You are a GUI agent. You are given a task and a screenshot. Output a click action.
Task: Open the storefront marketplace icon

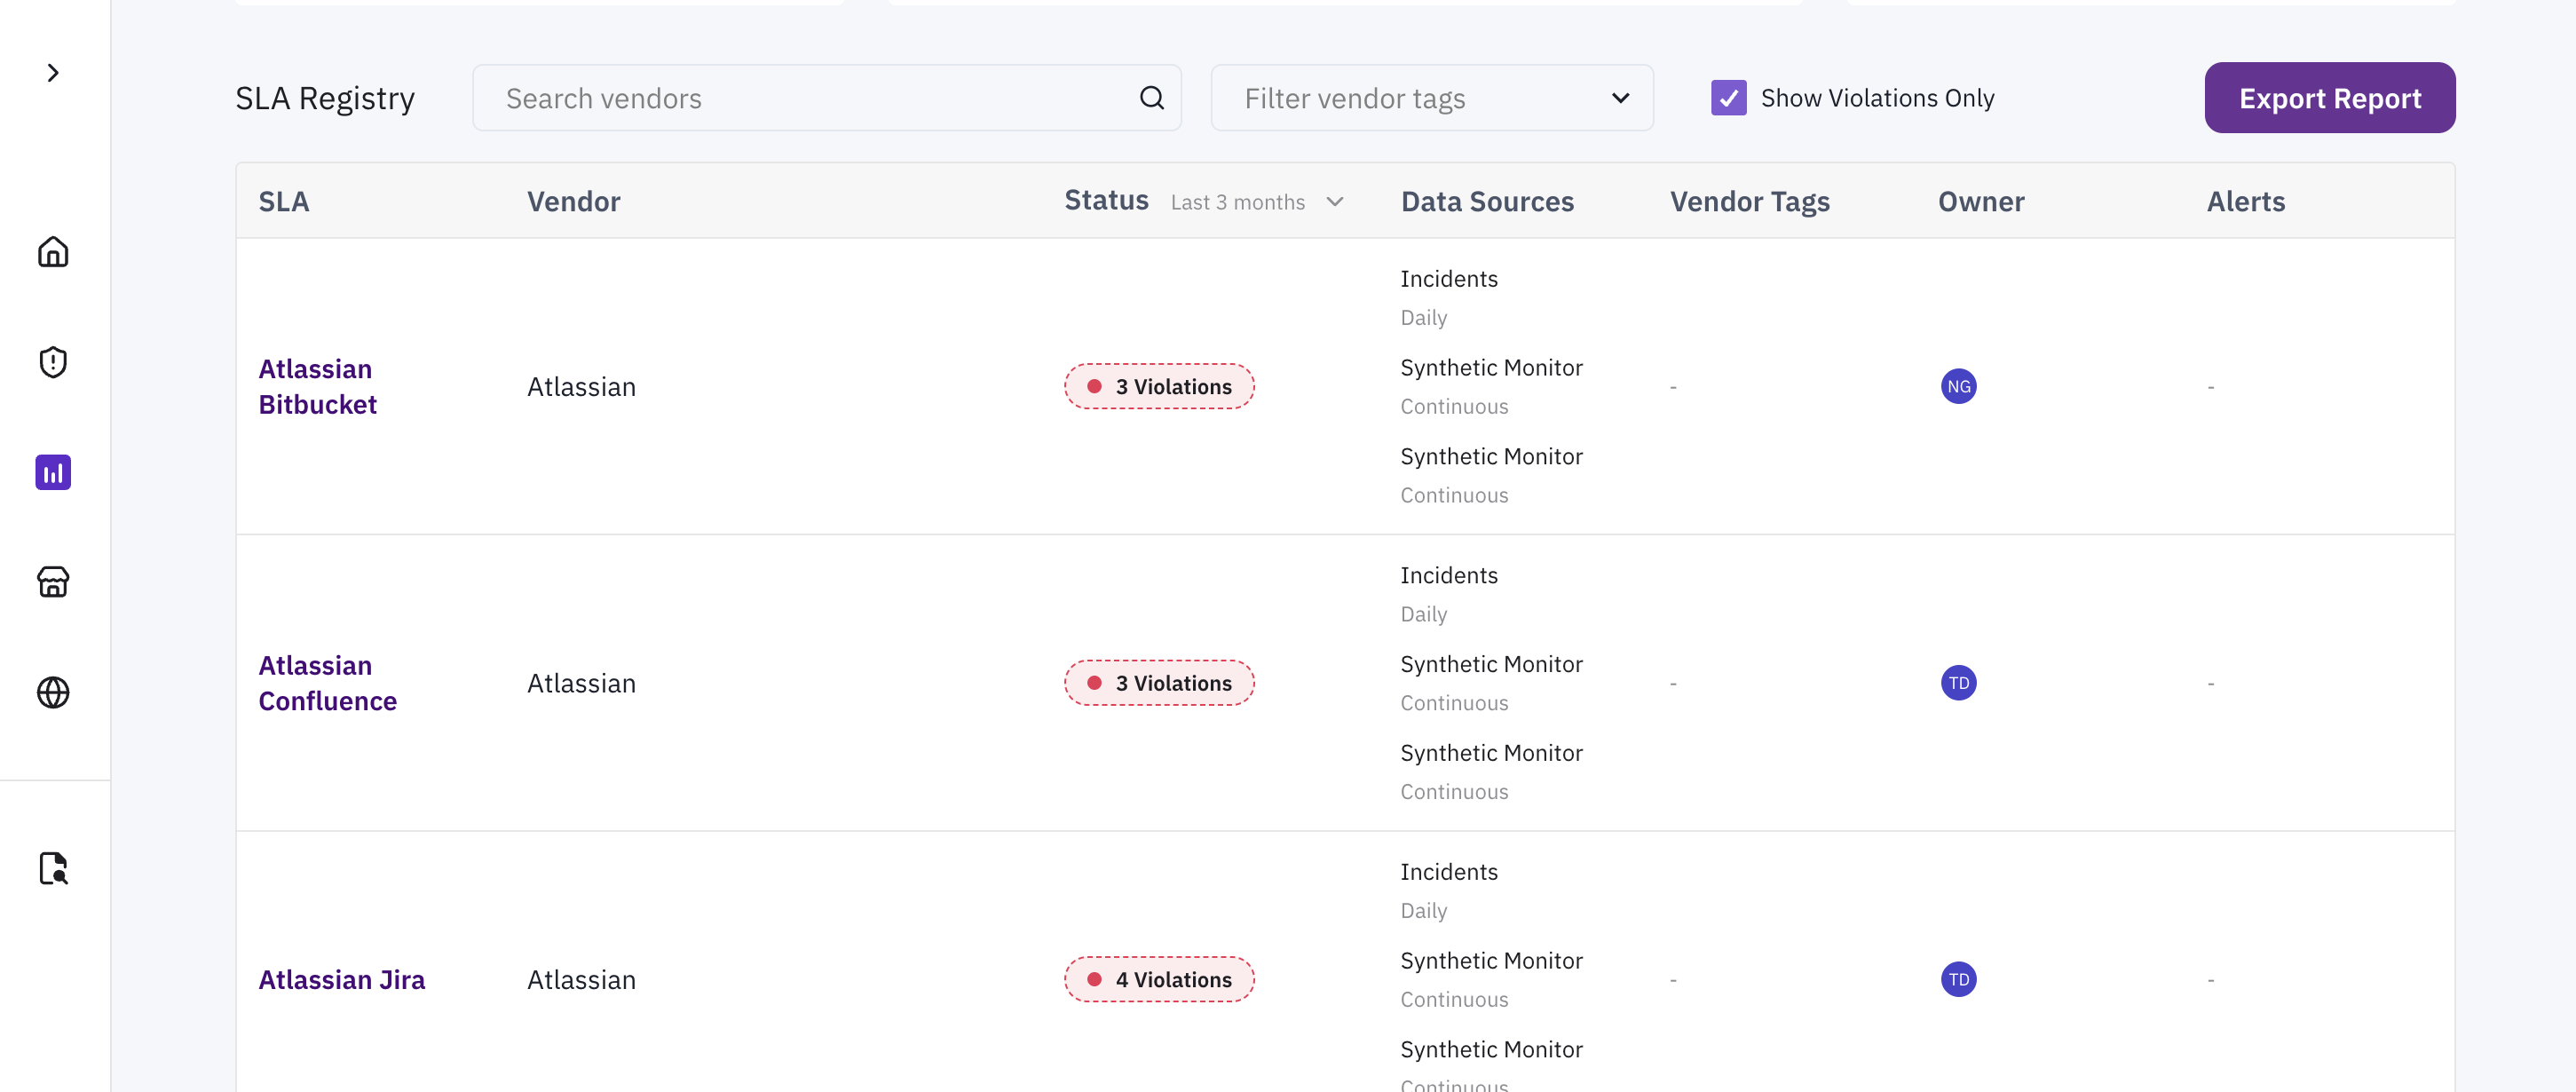coord(53,582)
